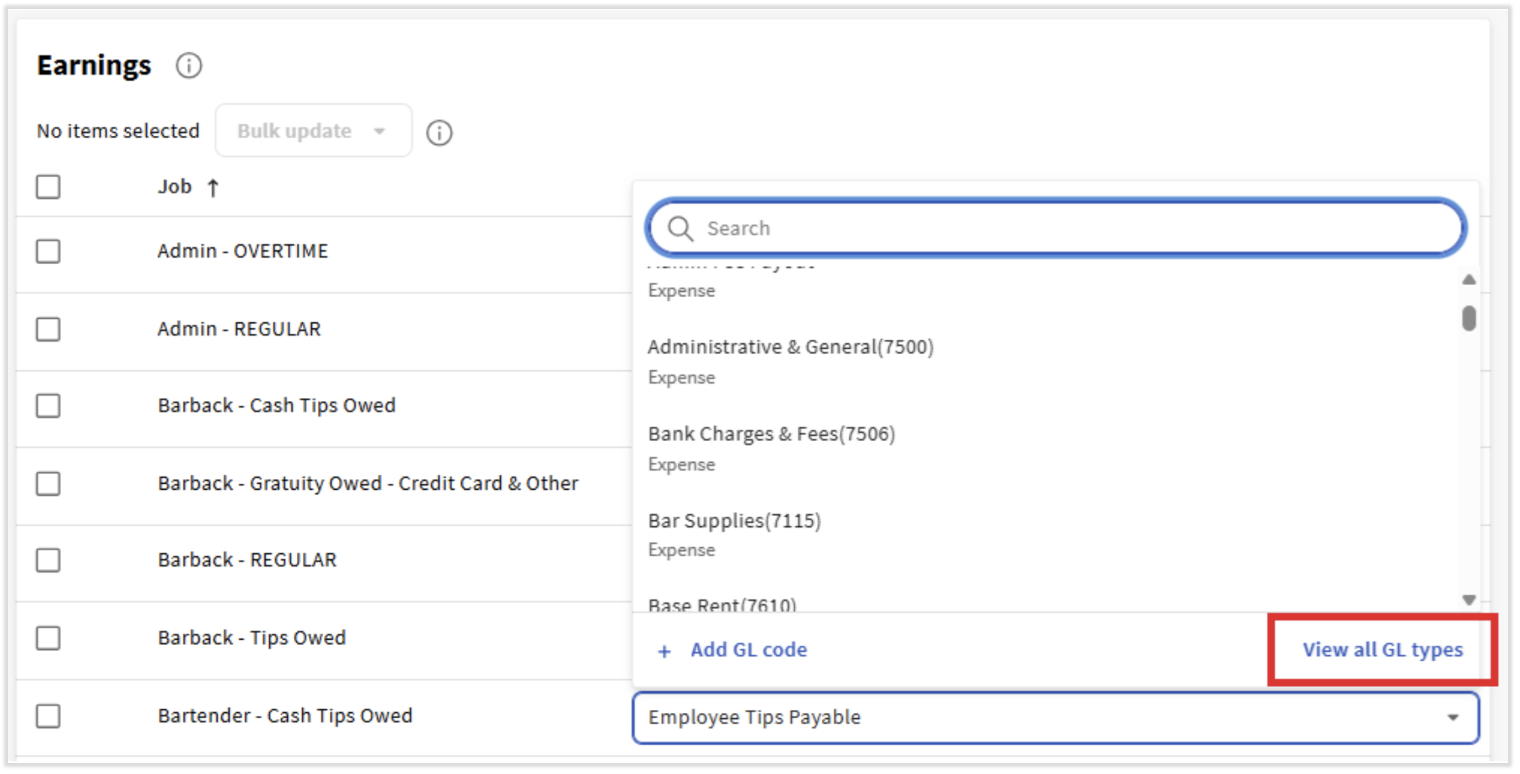Click the sort arrow on the Job column

point(213,186)
